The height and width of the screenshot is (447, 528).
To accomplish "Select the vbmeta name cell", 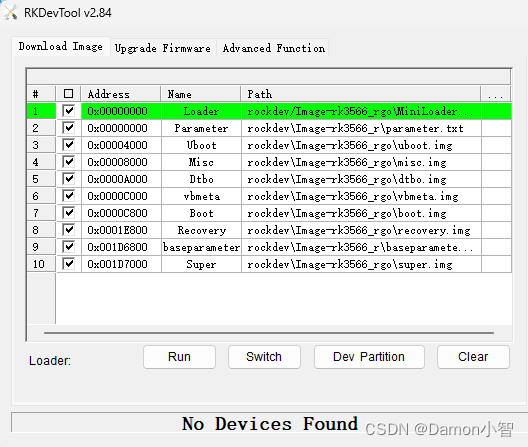I will click(201, 196).
